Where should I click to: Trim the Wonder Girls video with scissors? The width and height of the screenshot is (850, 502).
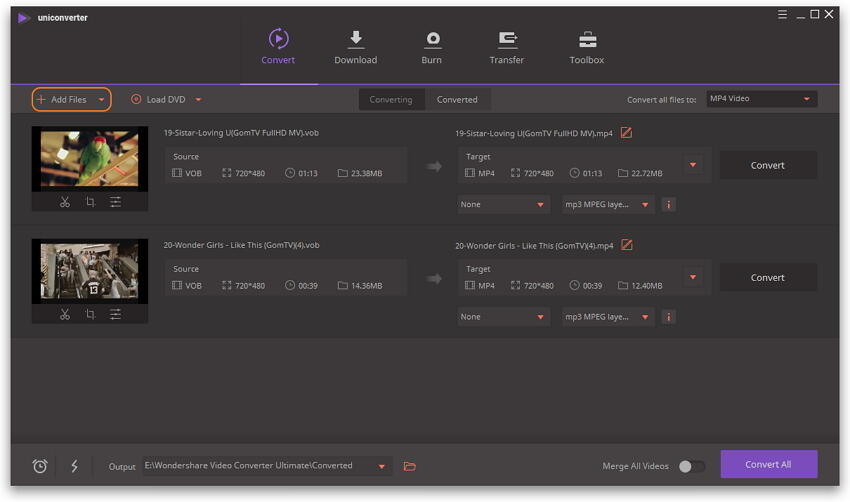coord(65,314)
